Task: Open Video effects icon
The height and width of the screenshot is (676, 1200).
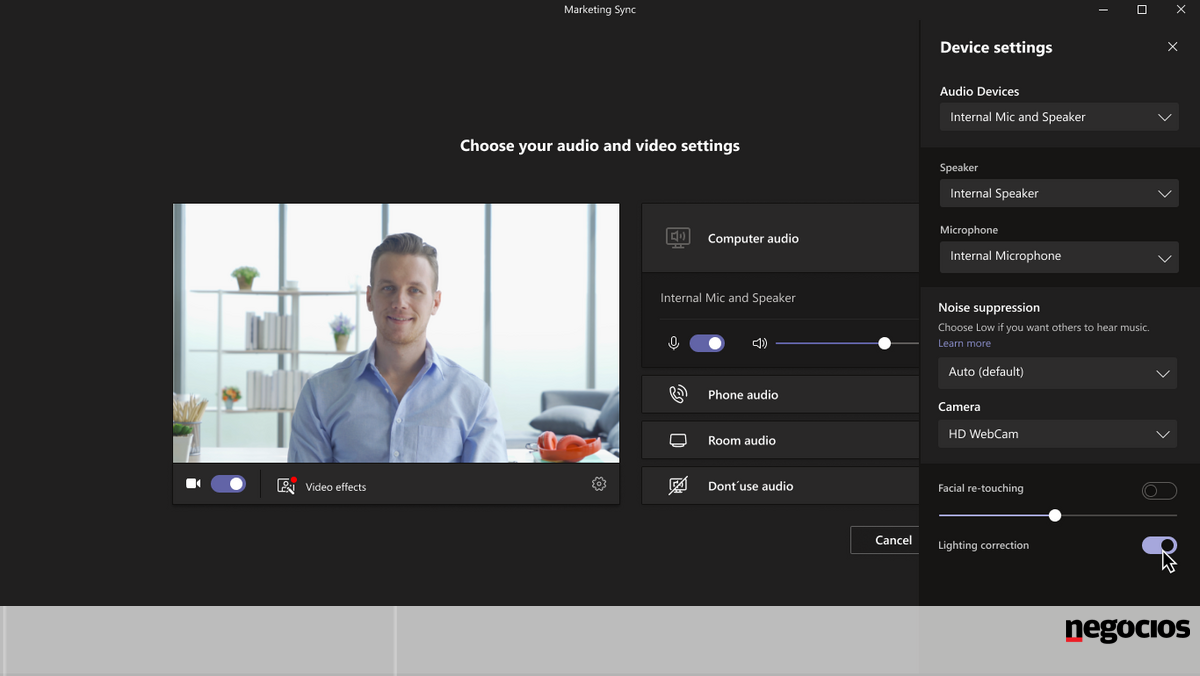Action: (286, 486)
